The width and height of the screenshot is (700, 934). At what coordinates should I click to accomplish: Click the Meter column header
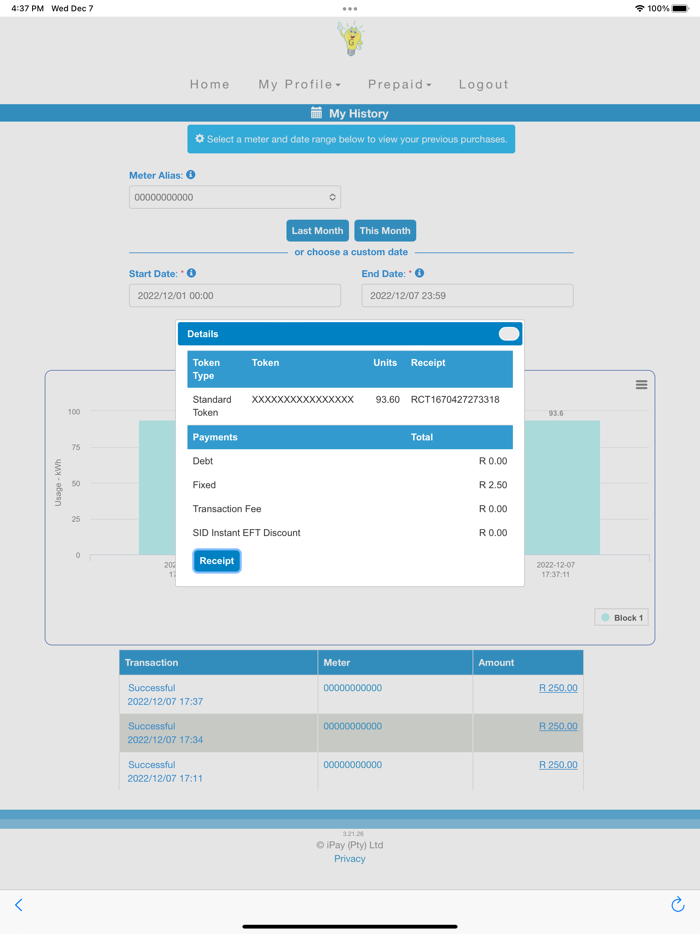[x=395, y=662]
